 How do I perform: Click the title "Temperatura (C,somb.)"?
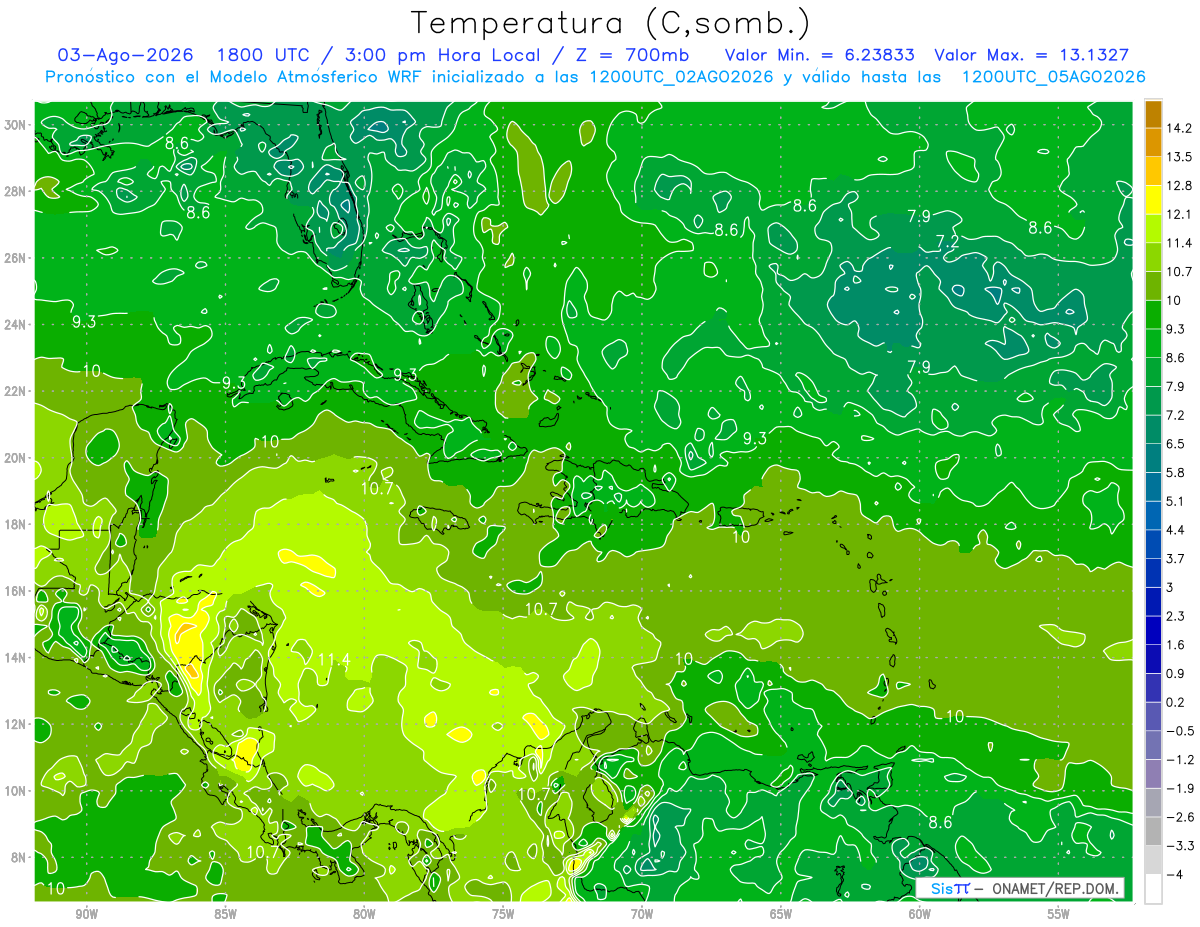(x=611, y=23)
